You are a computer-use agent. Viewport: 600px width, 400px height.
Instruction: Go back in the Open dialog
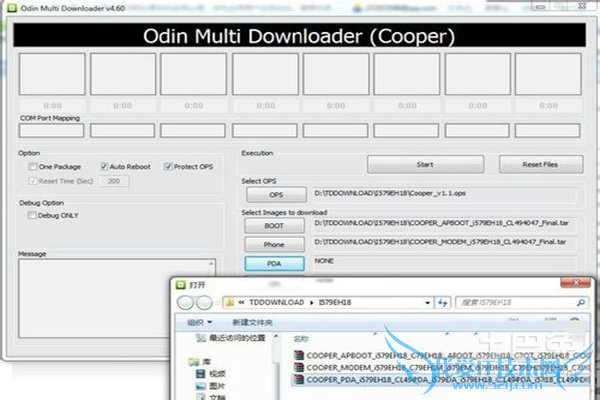(x=186, y=303)
